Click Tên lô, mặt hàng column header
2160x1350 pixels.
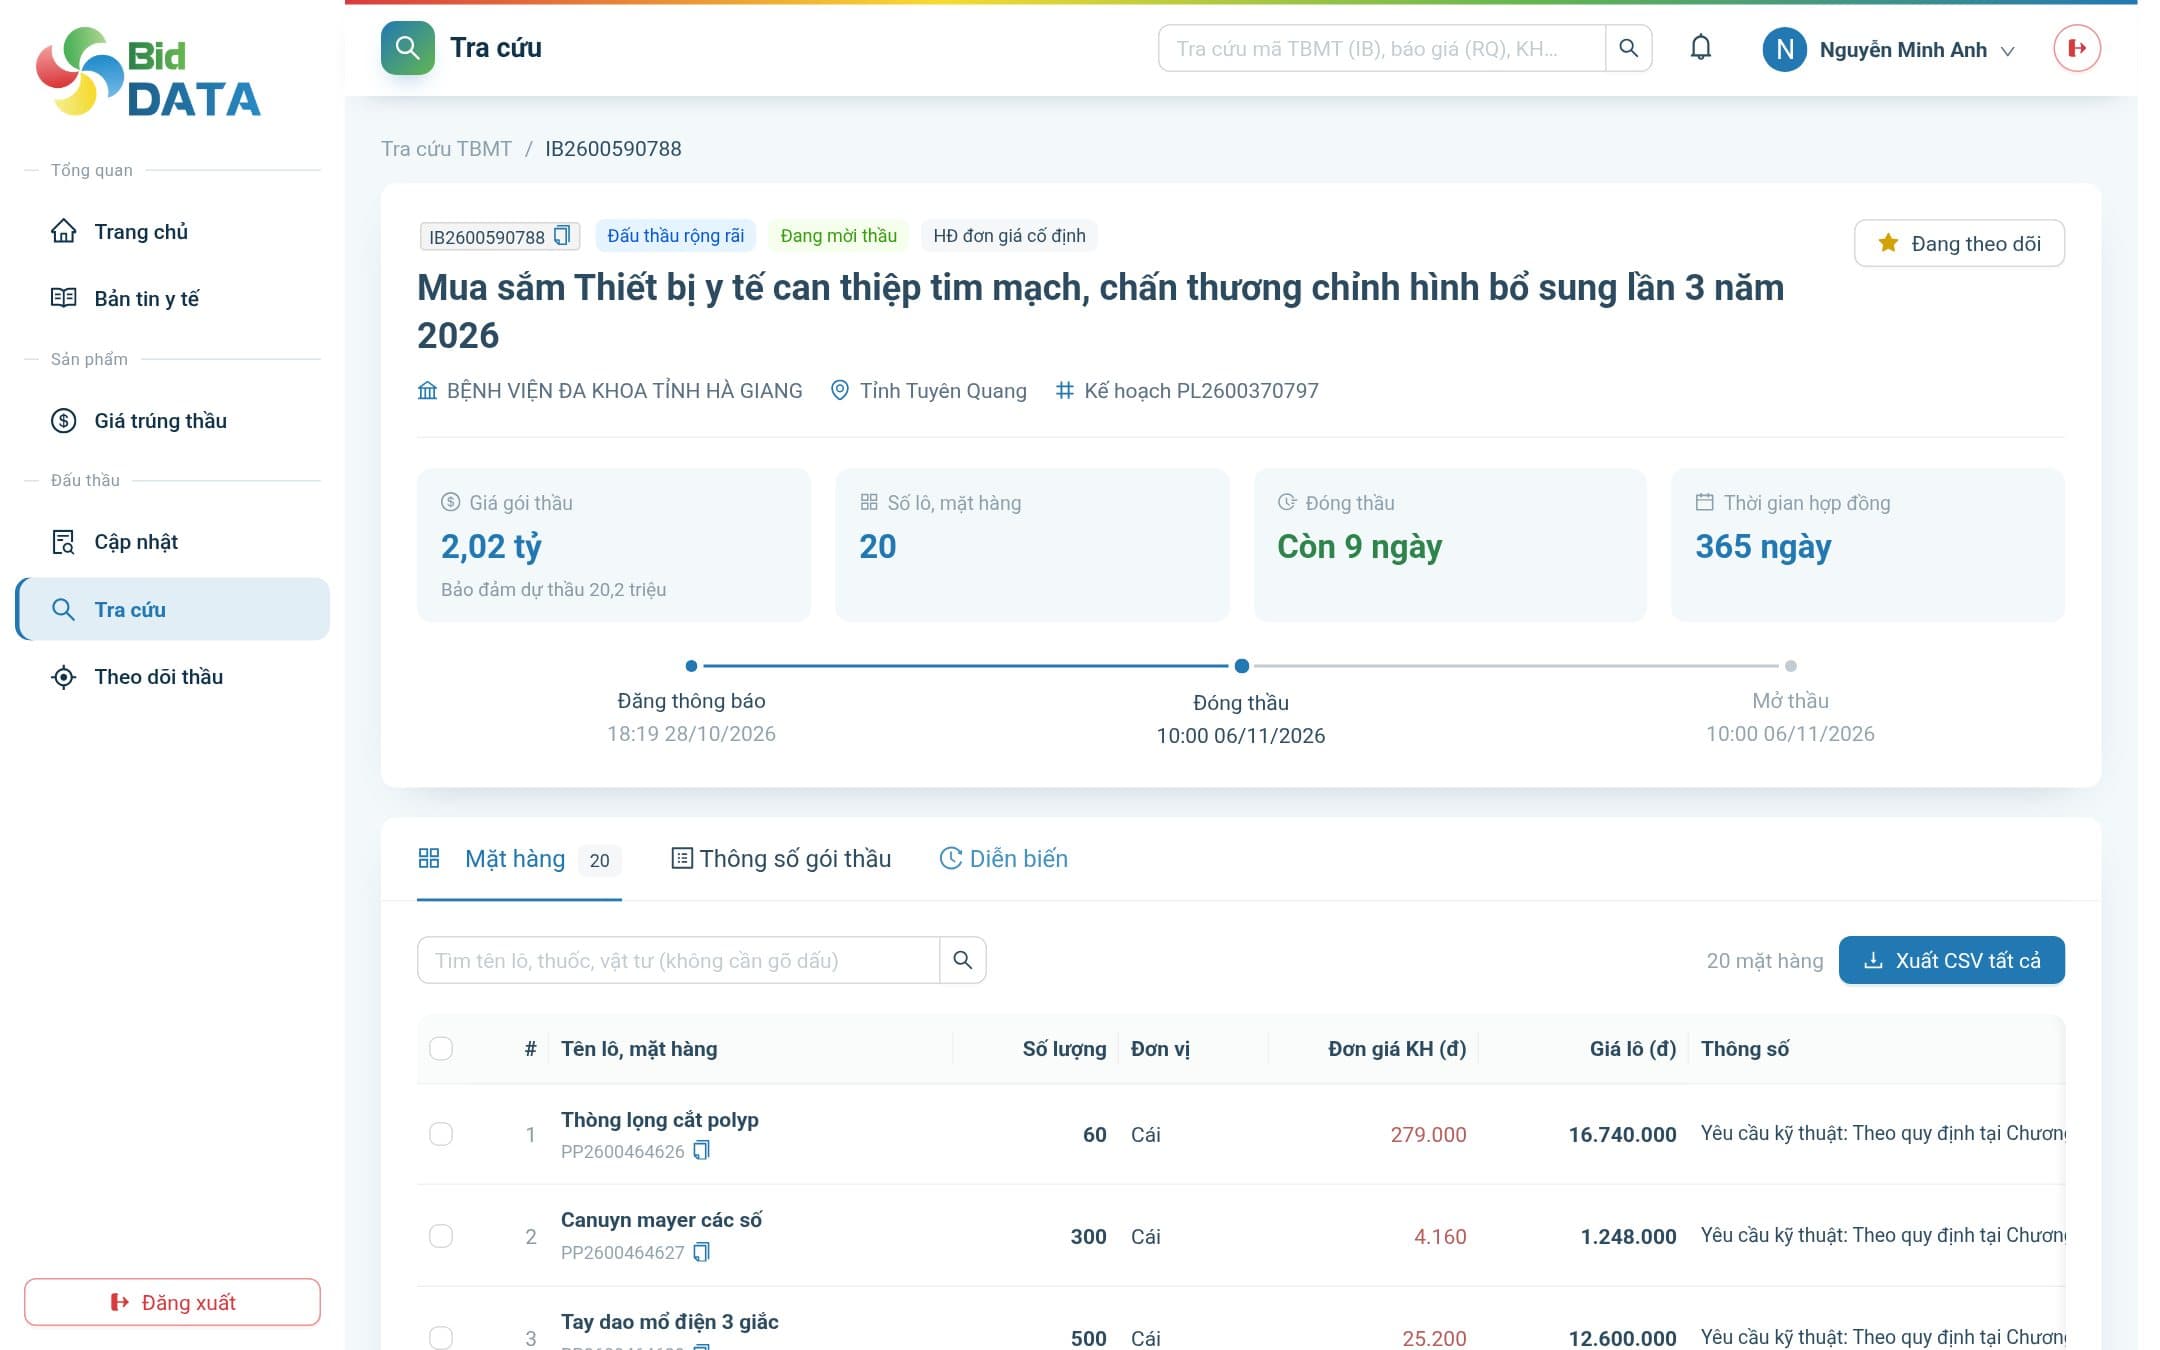[639, 1049]
